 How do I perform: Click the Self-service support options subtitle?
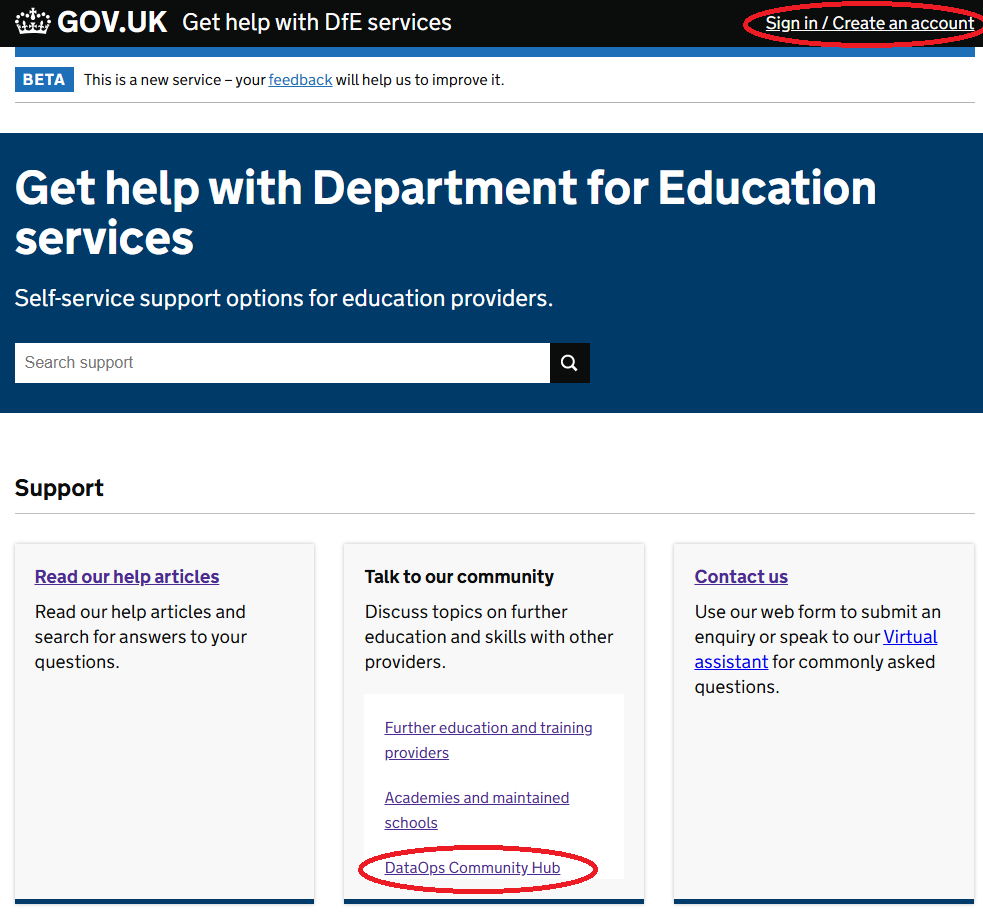coord(284,298)
